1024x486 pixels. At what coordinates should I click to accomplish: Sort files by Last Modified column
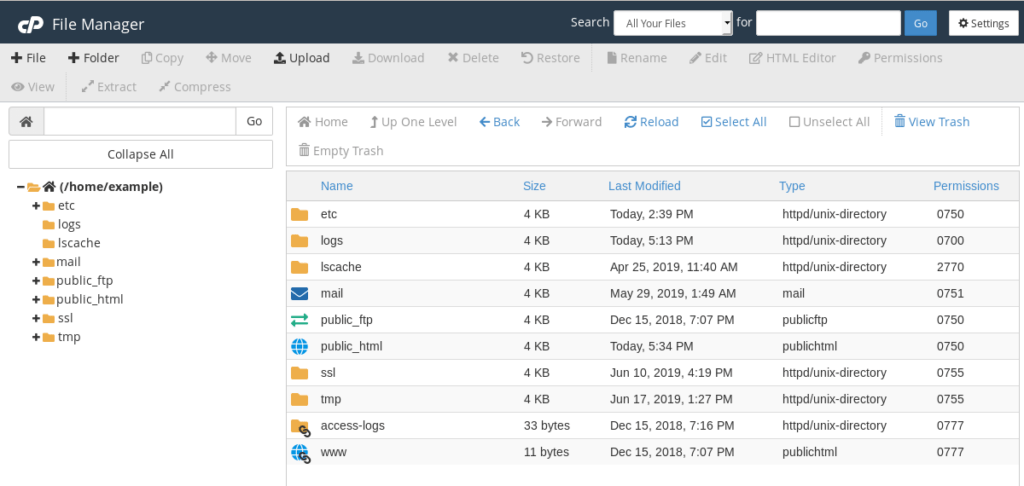coord(644,186)
